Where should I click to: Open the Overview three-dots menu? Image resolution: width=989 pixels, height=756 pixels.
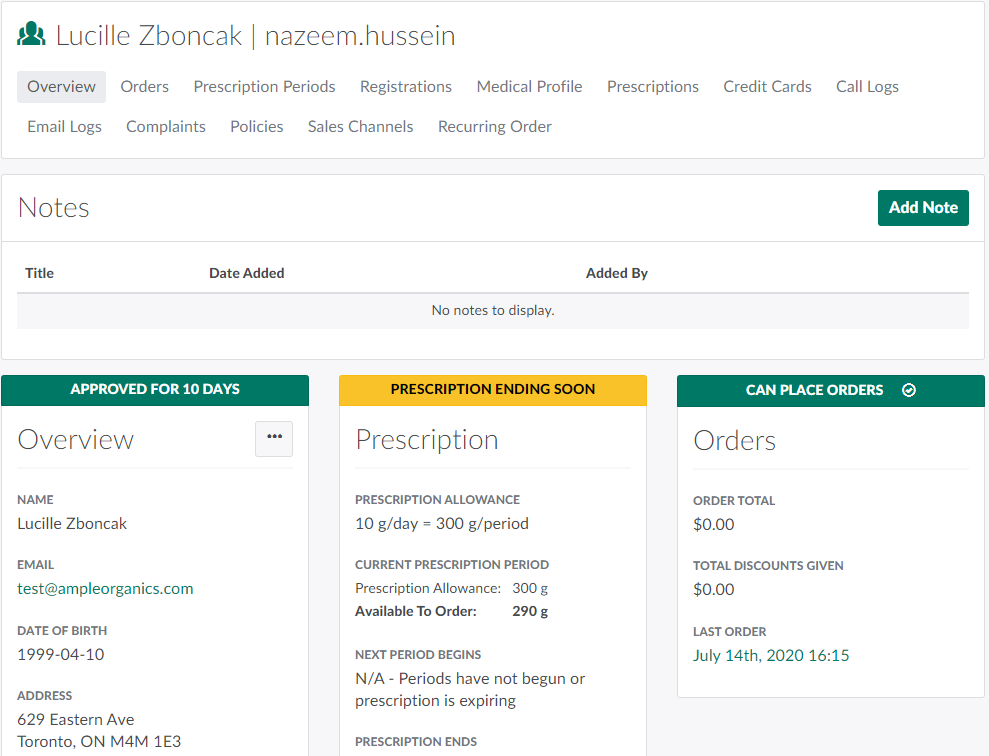click(274, 438)
